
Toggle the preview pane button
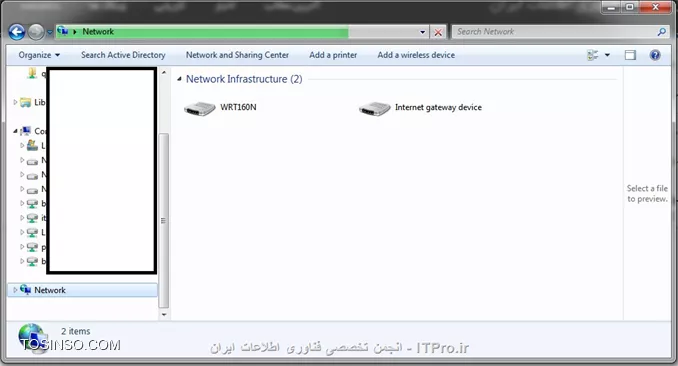[x=630, y=55]
